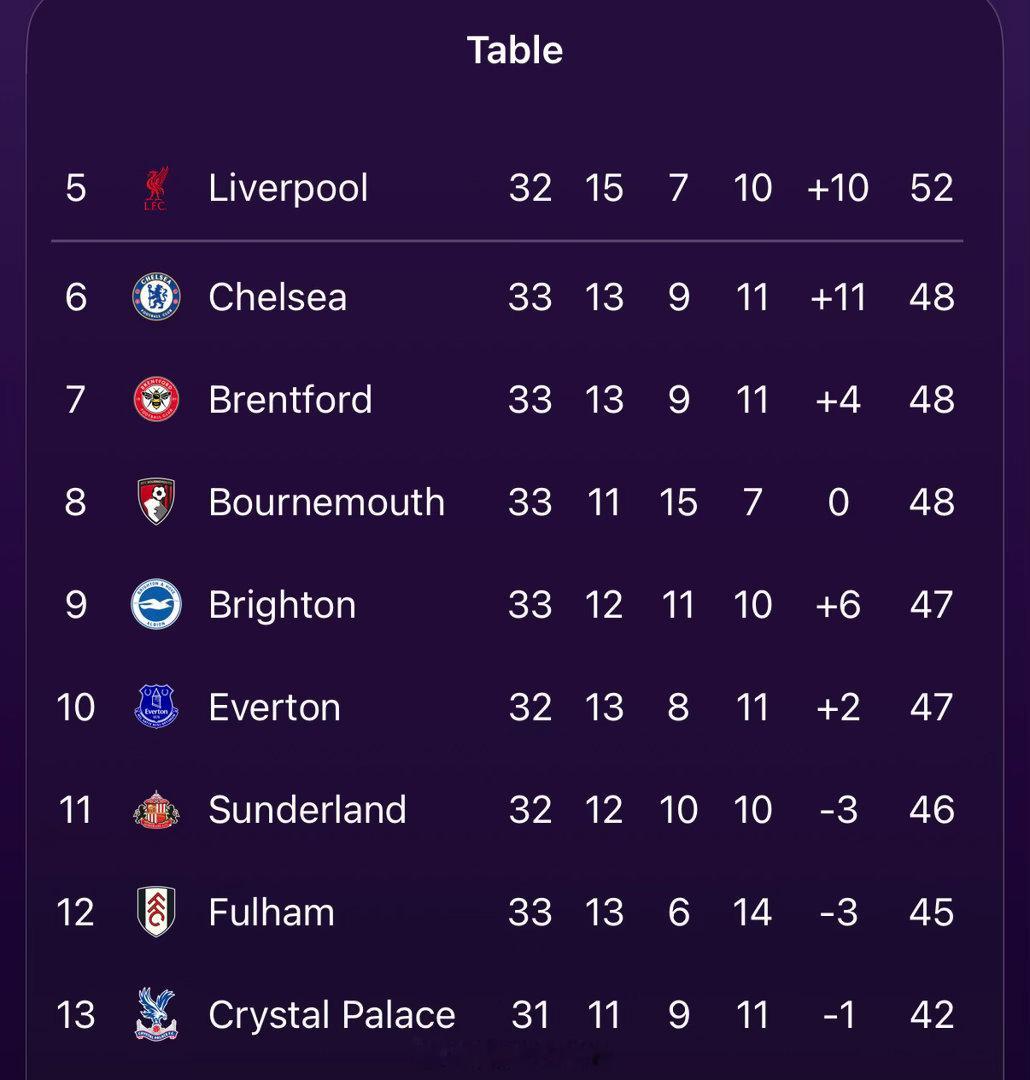The width and height of the screenshot is (1030, 1080).
Task: Click the Sunderland club badge
Action: 156,810
